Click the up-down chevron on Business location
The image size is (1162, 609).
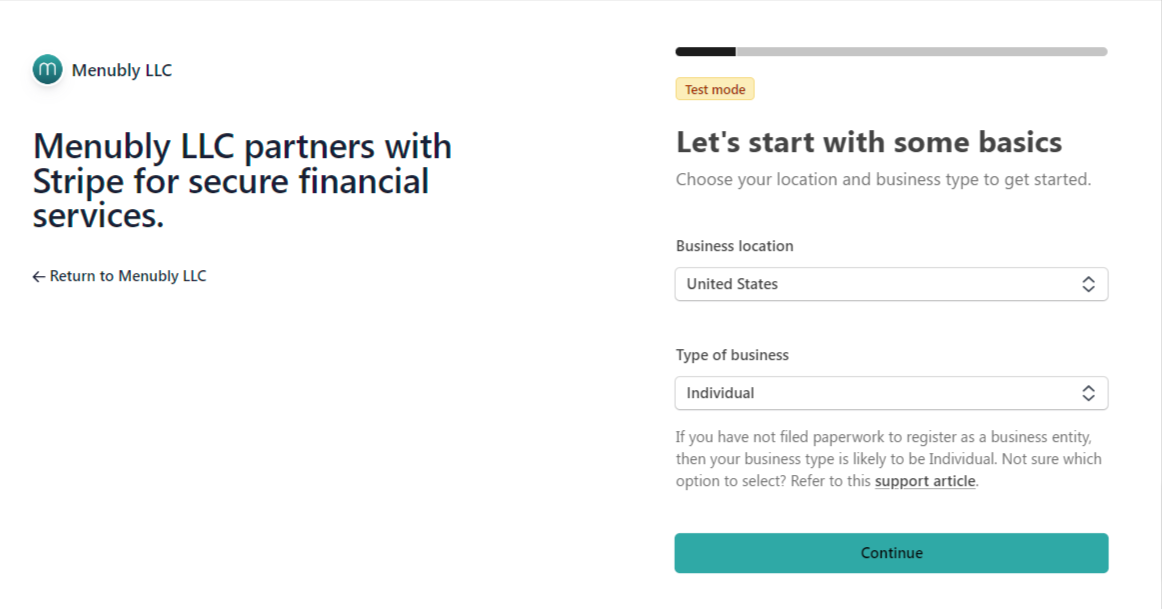coord(1088,285)
